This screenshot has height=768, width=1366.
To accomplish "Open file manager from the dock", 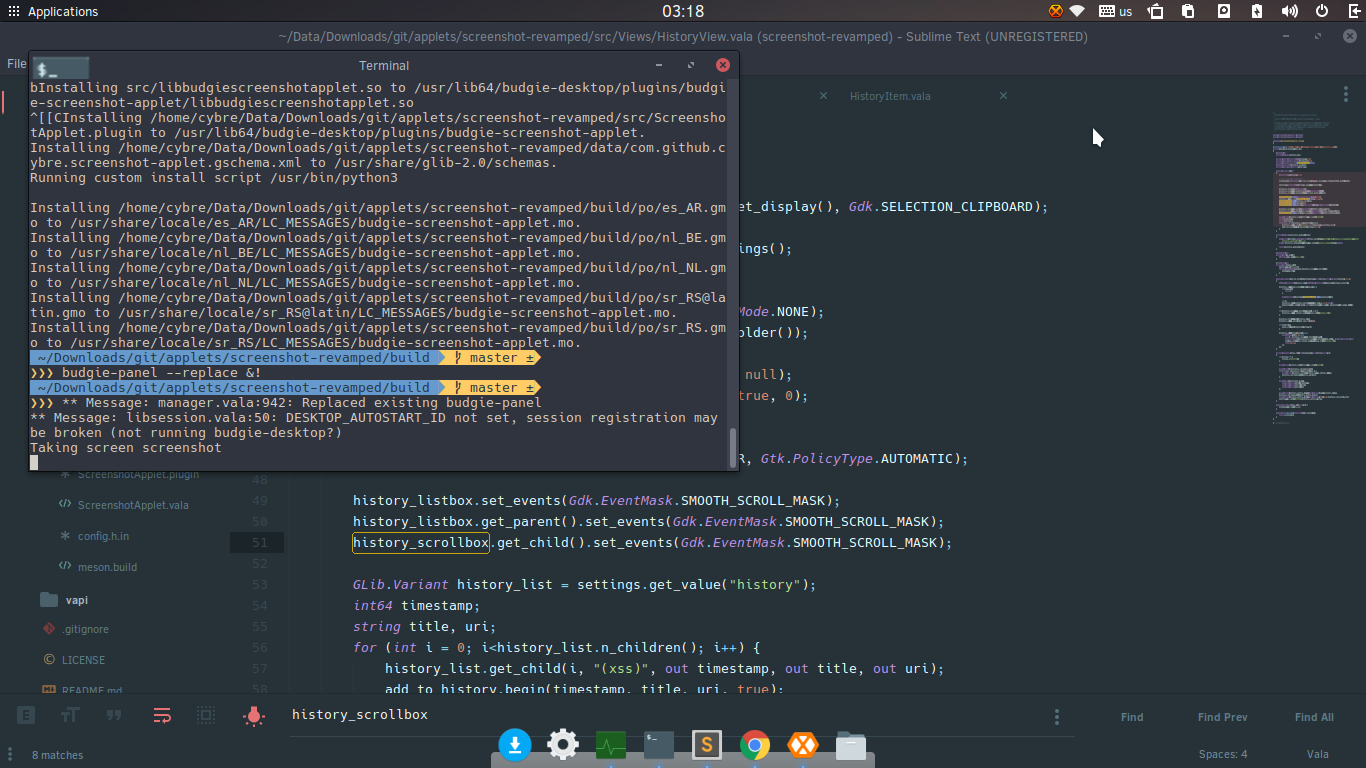I will (x=851, y=745).
